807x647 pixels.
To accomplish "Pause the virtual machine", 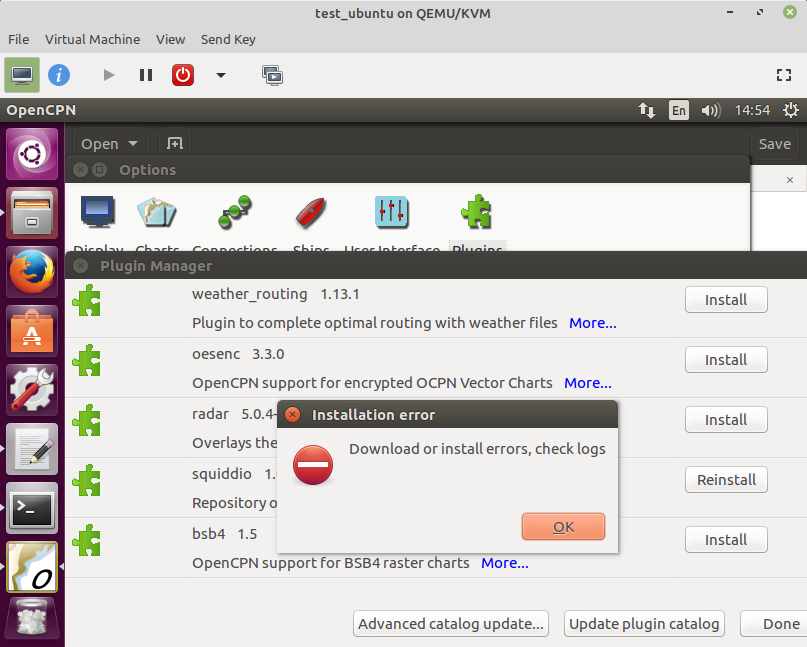I will click(x=146, y=75).
